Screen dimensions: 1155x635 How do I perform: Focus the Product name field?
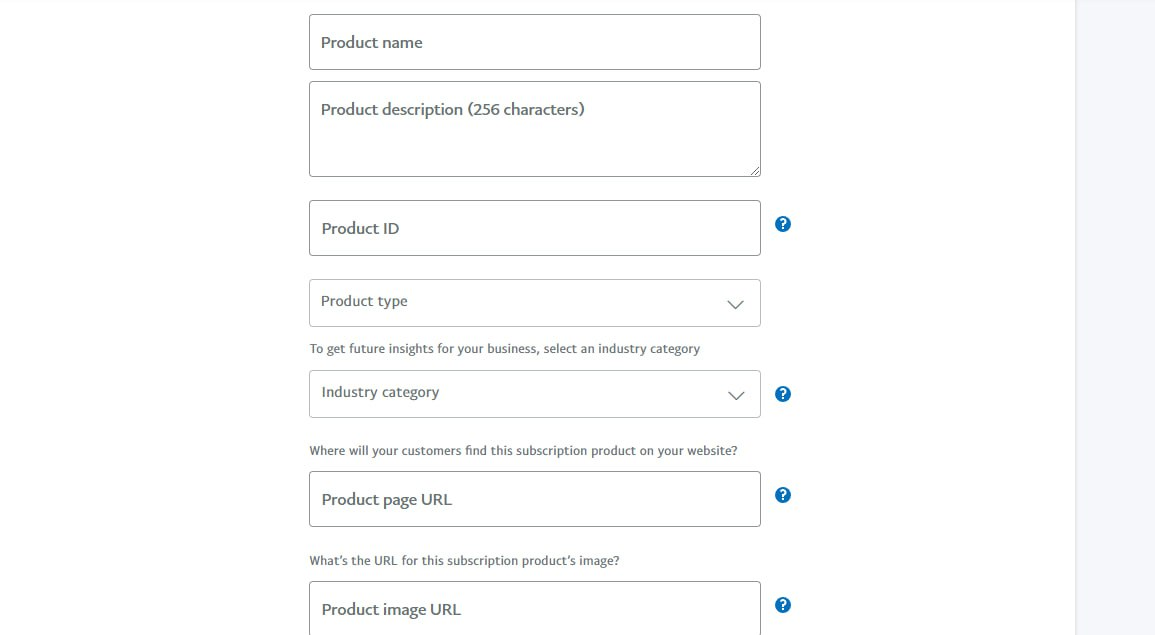[x=534, y=42]
